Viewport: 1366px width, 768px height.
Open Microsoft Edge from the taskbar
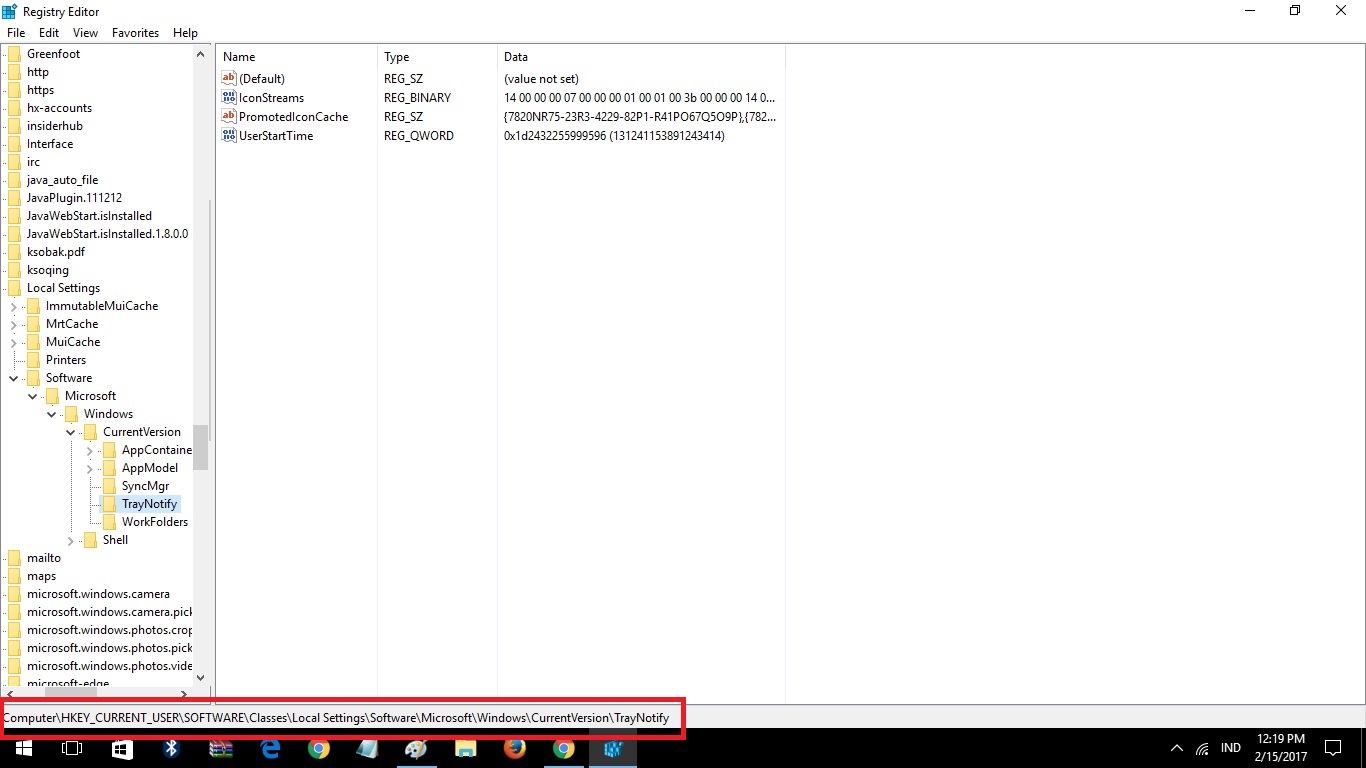(x=270, y=748)
